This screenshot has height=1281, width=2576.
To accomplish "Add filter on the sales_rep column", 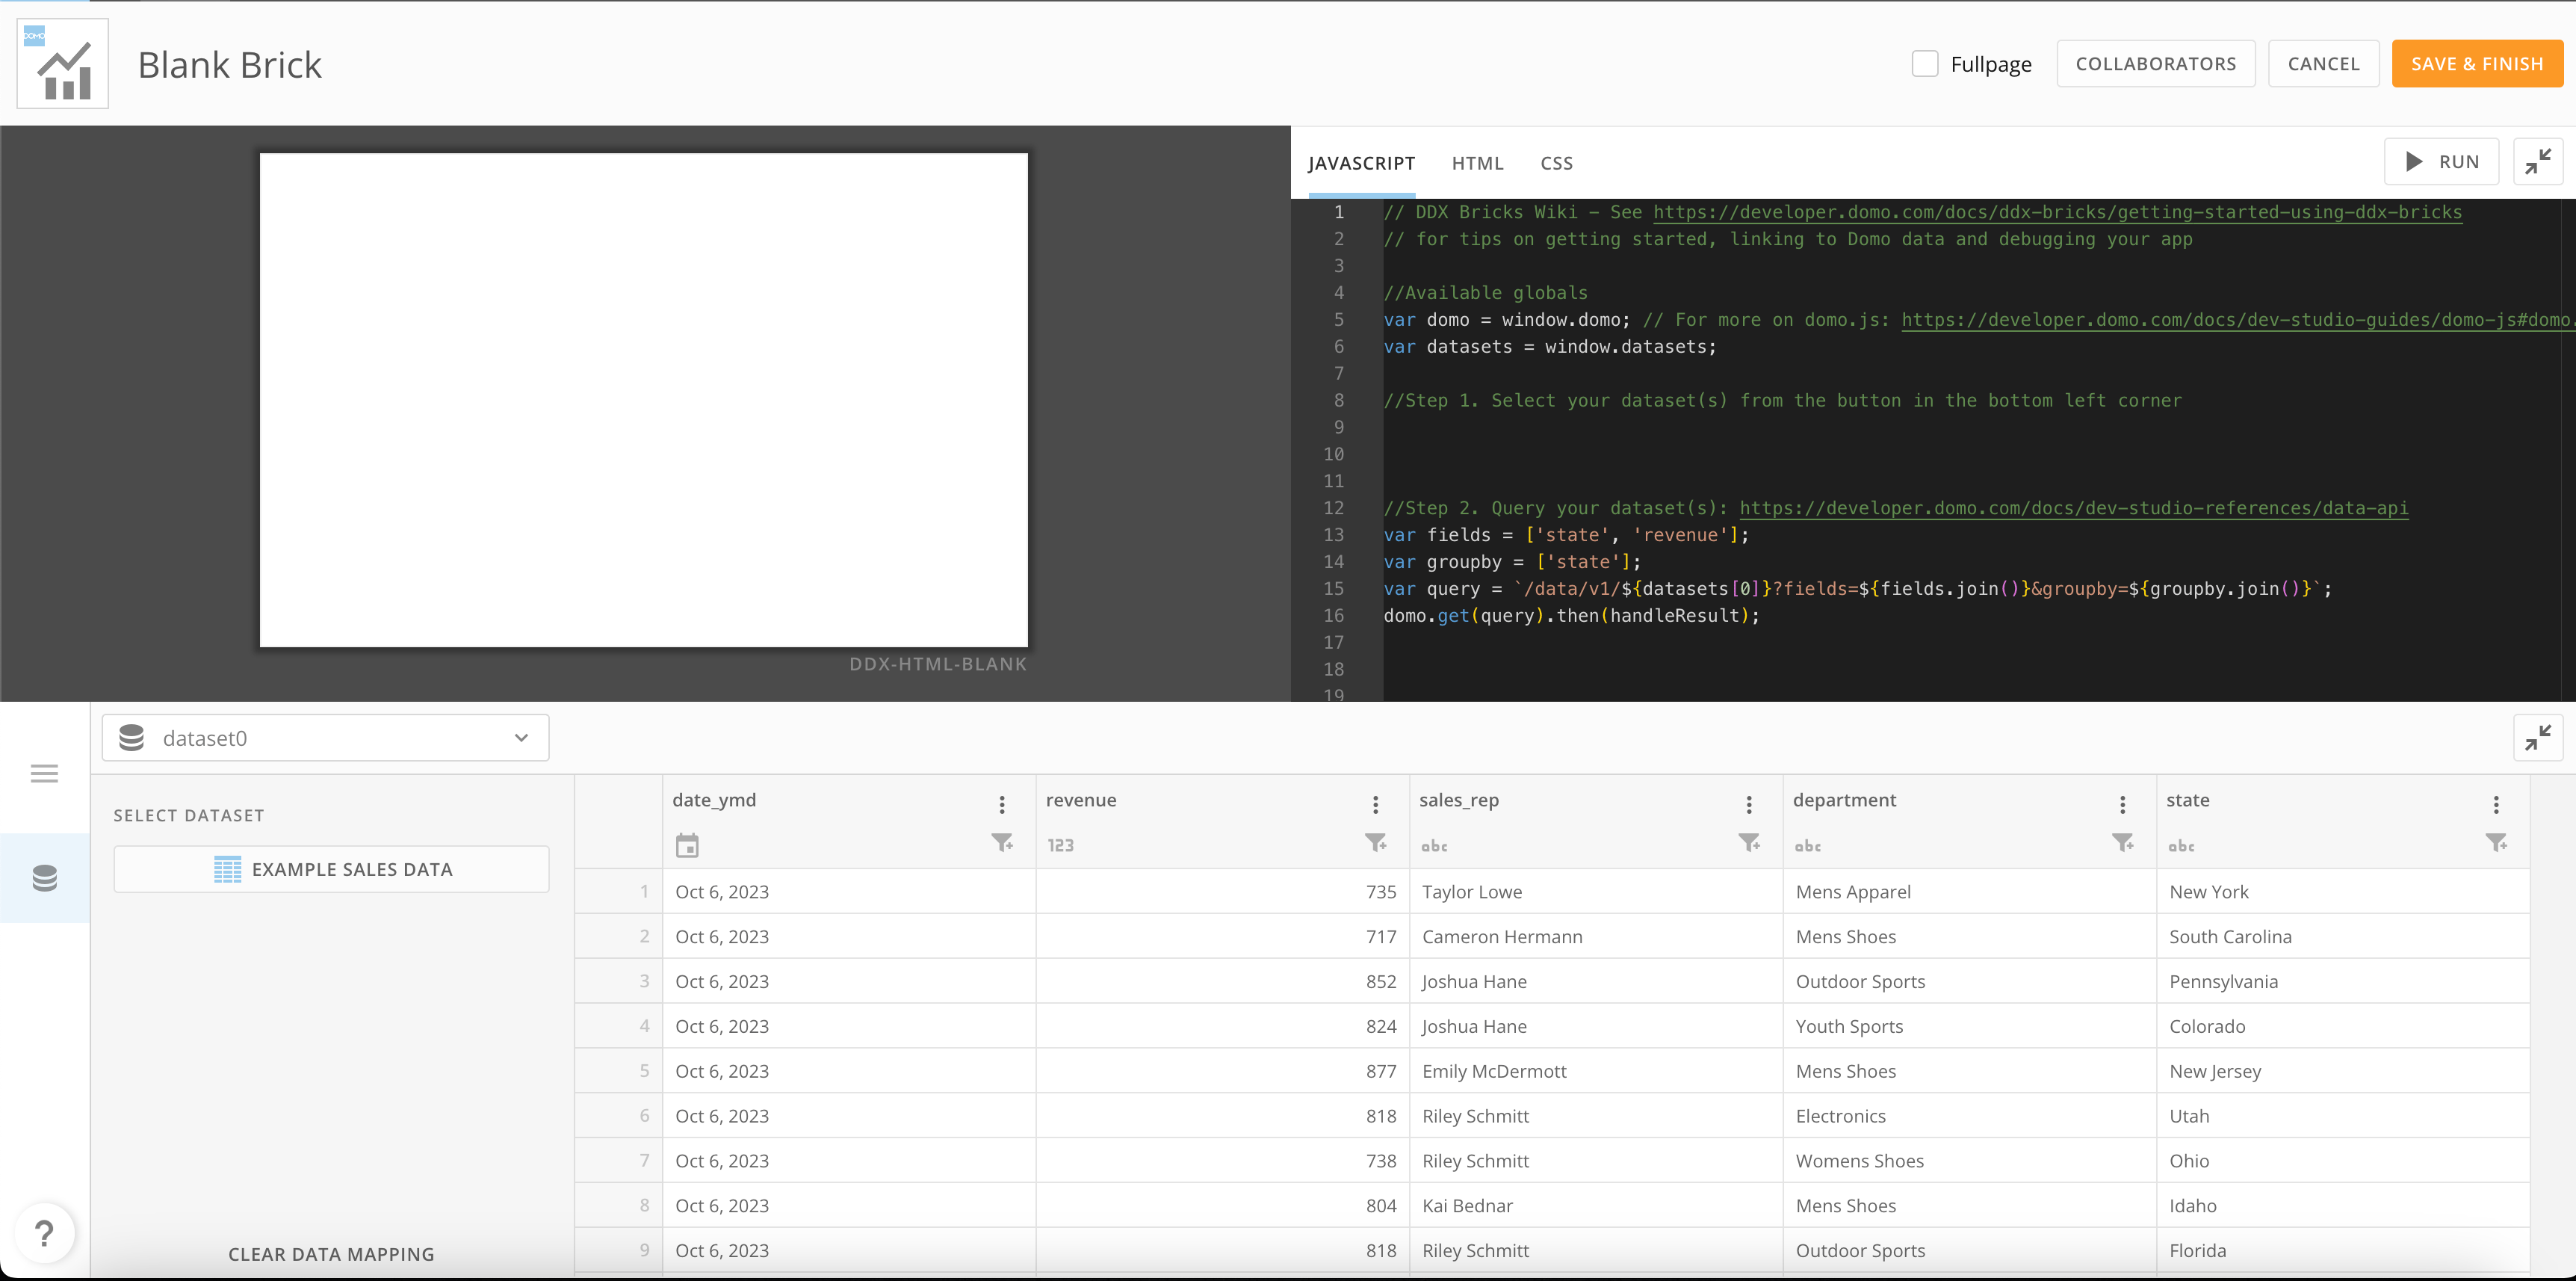I will 1750,843.
